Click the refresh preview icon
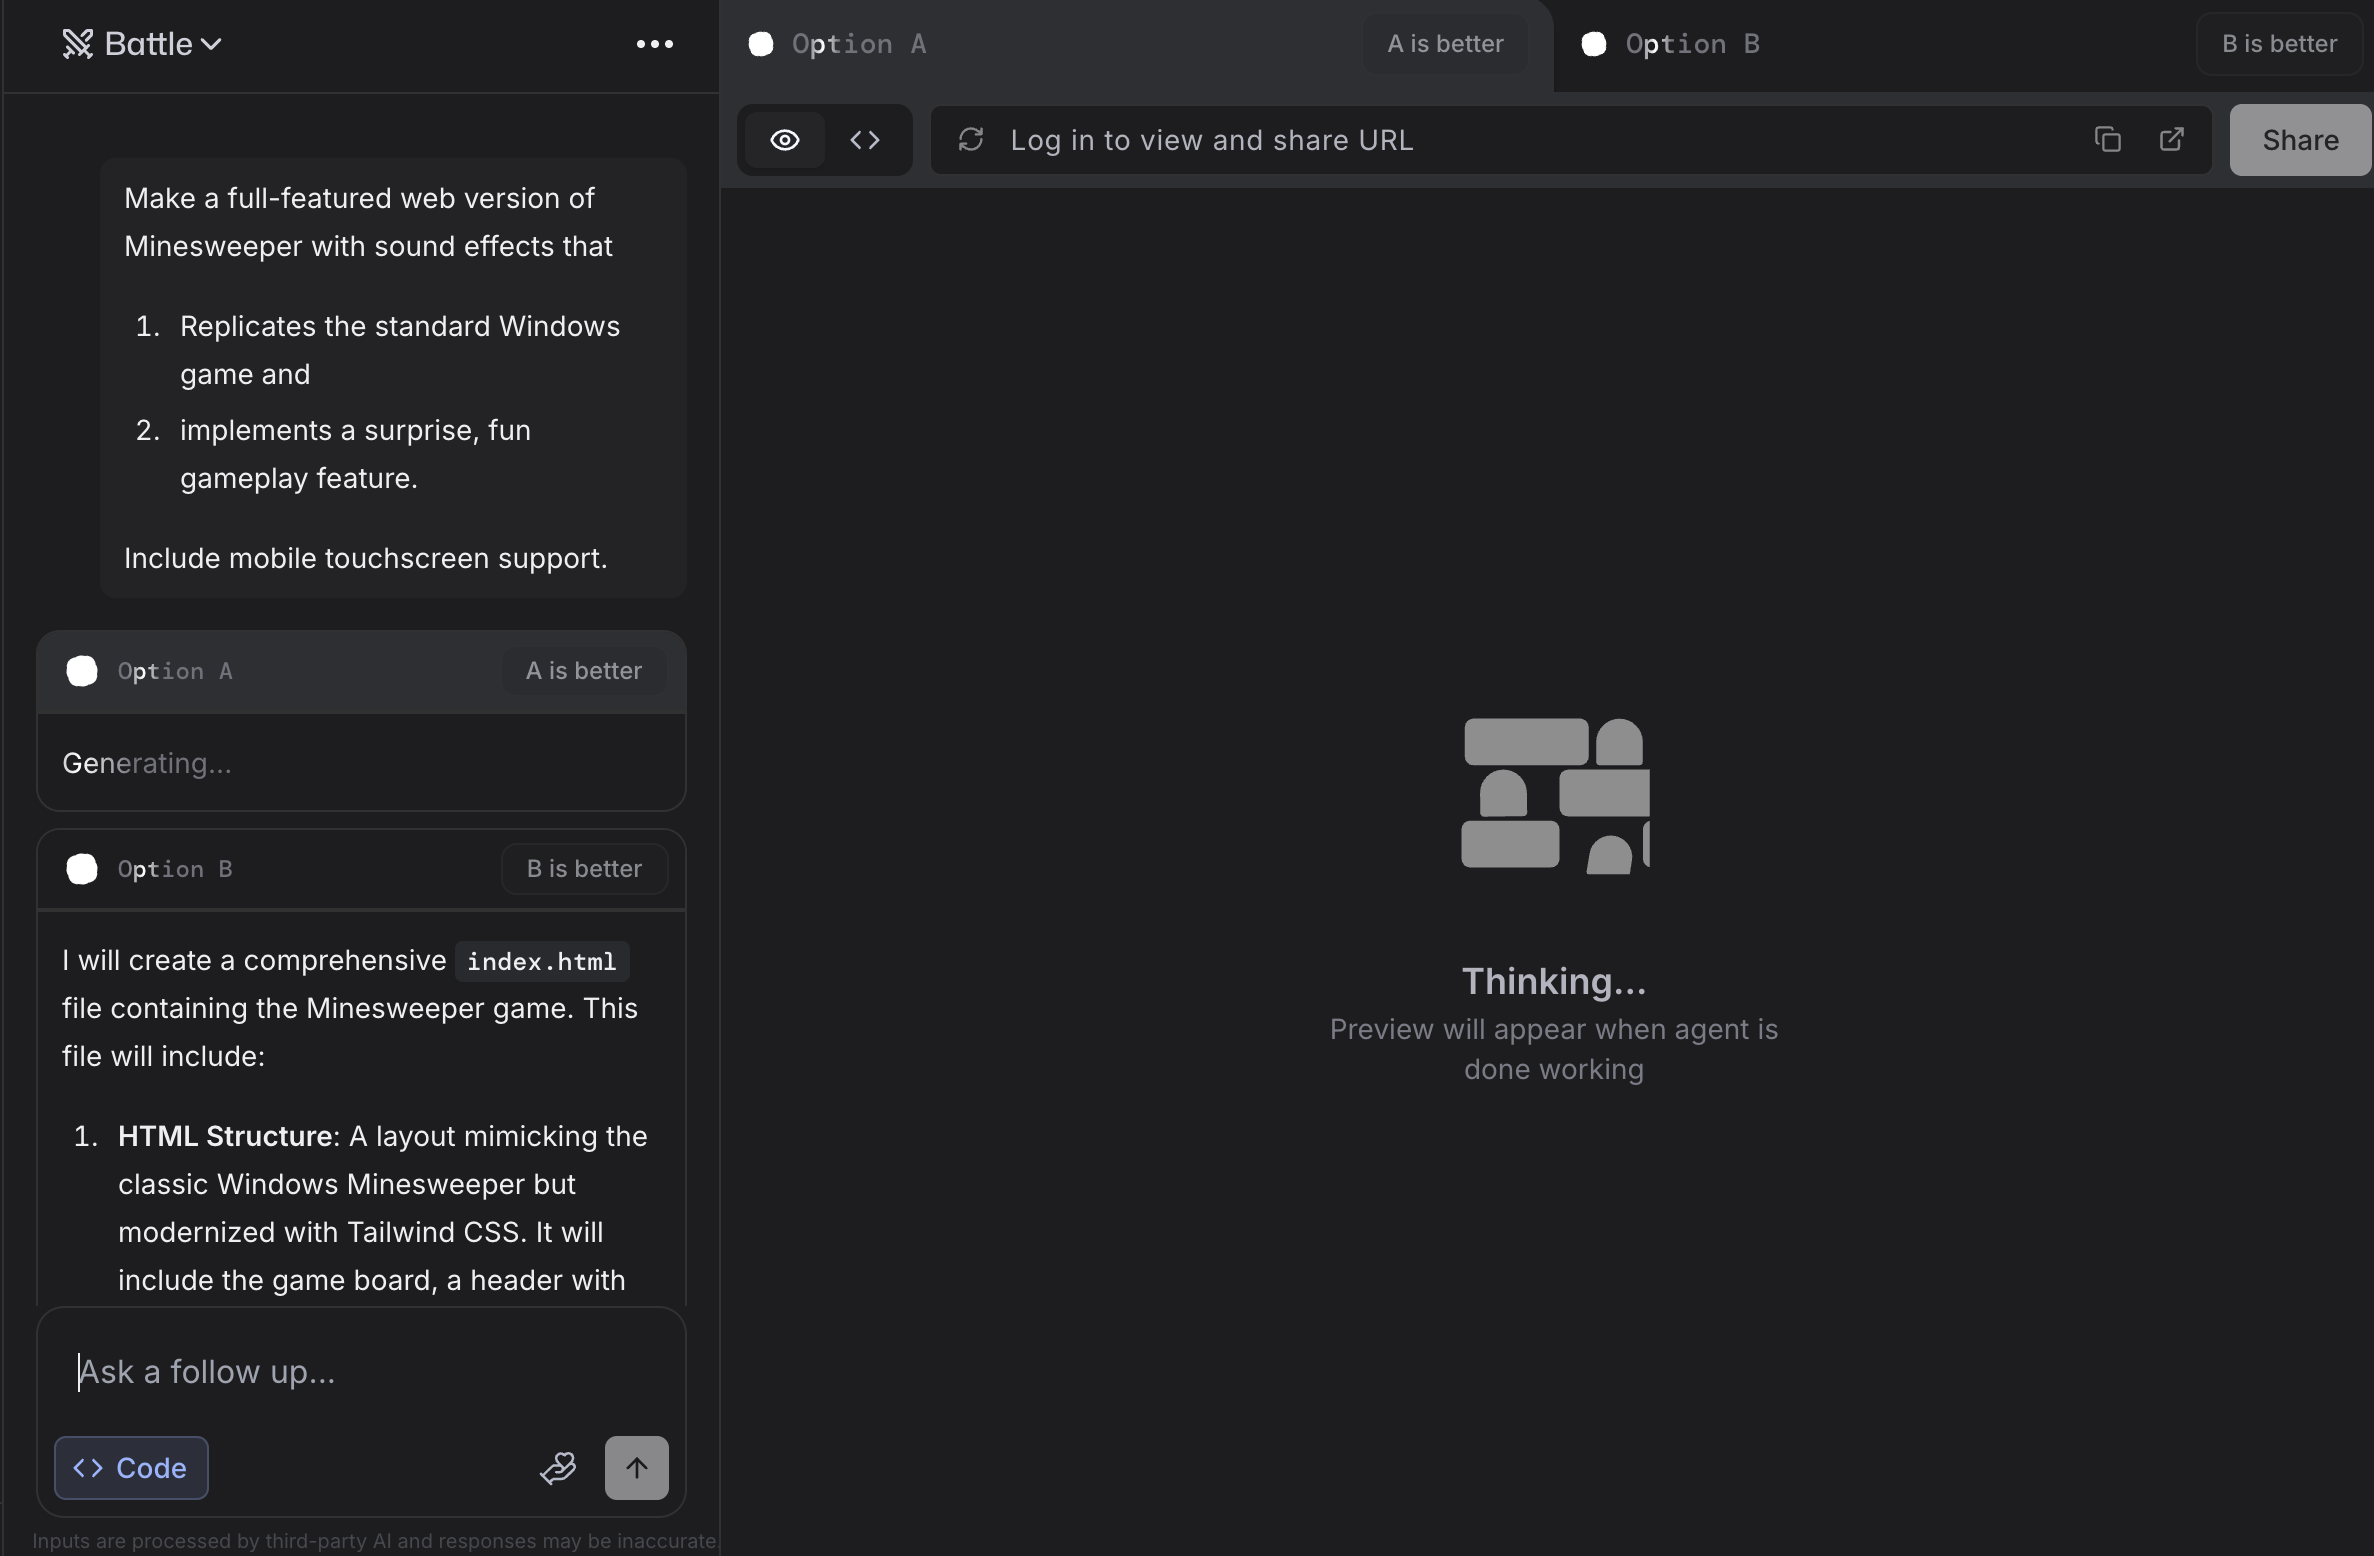The height and width of the screenshot is (1556, 2374). pos(971,140)
